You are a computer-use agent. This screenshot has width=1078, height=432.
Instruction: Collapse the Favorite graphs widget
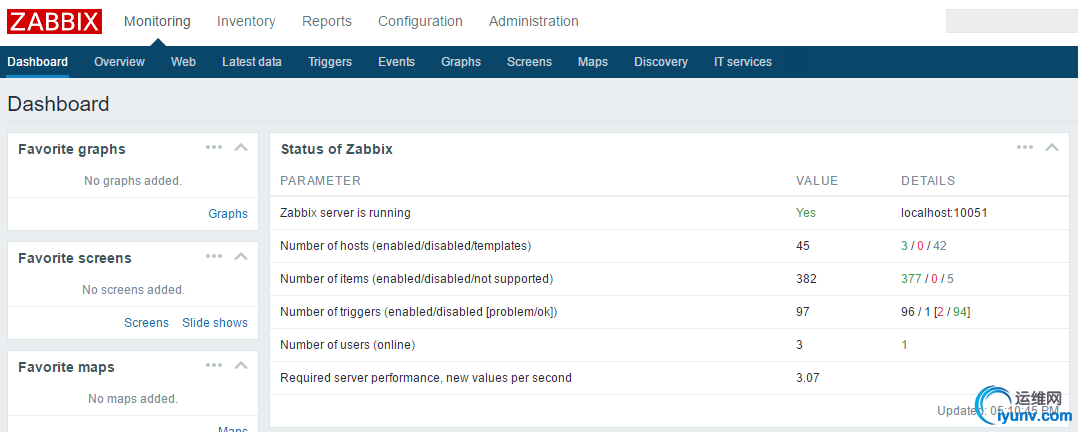pyautogui.click(x=240, y=147)
